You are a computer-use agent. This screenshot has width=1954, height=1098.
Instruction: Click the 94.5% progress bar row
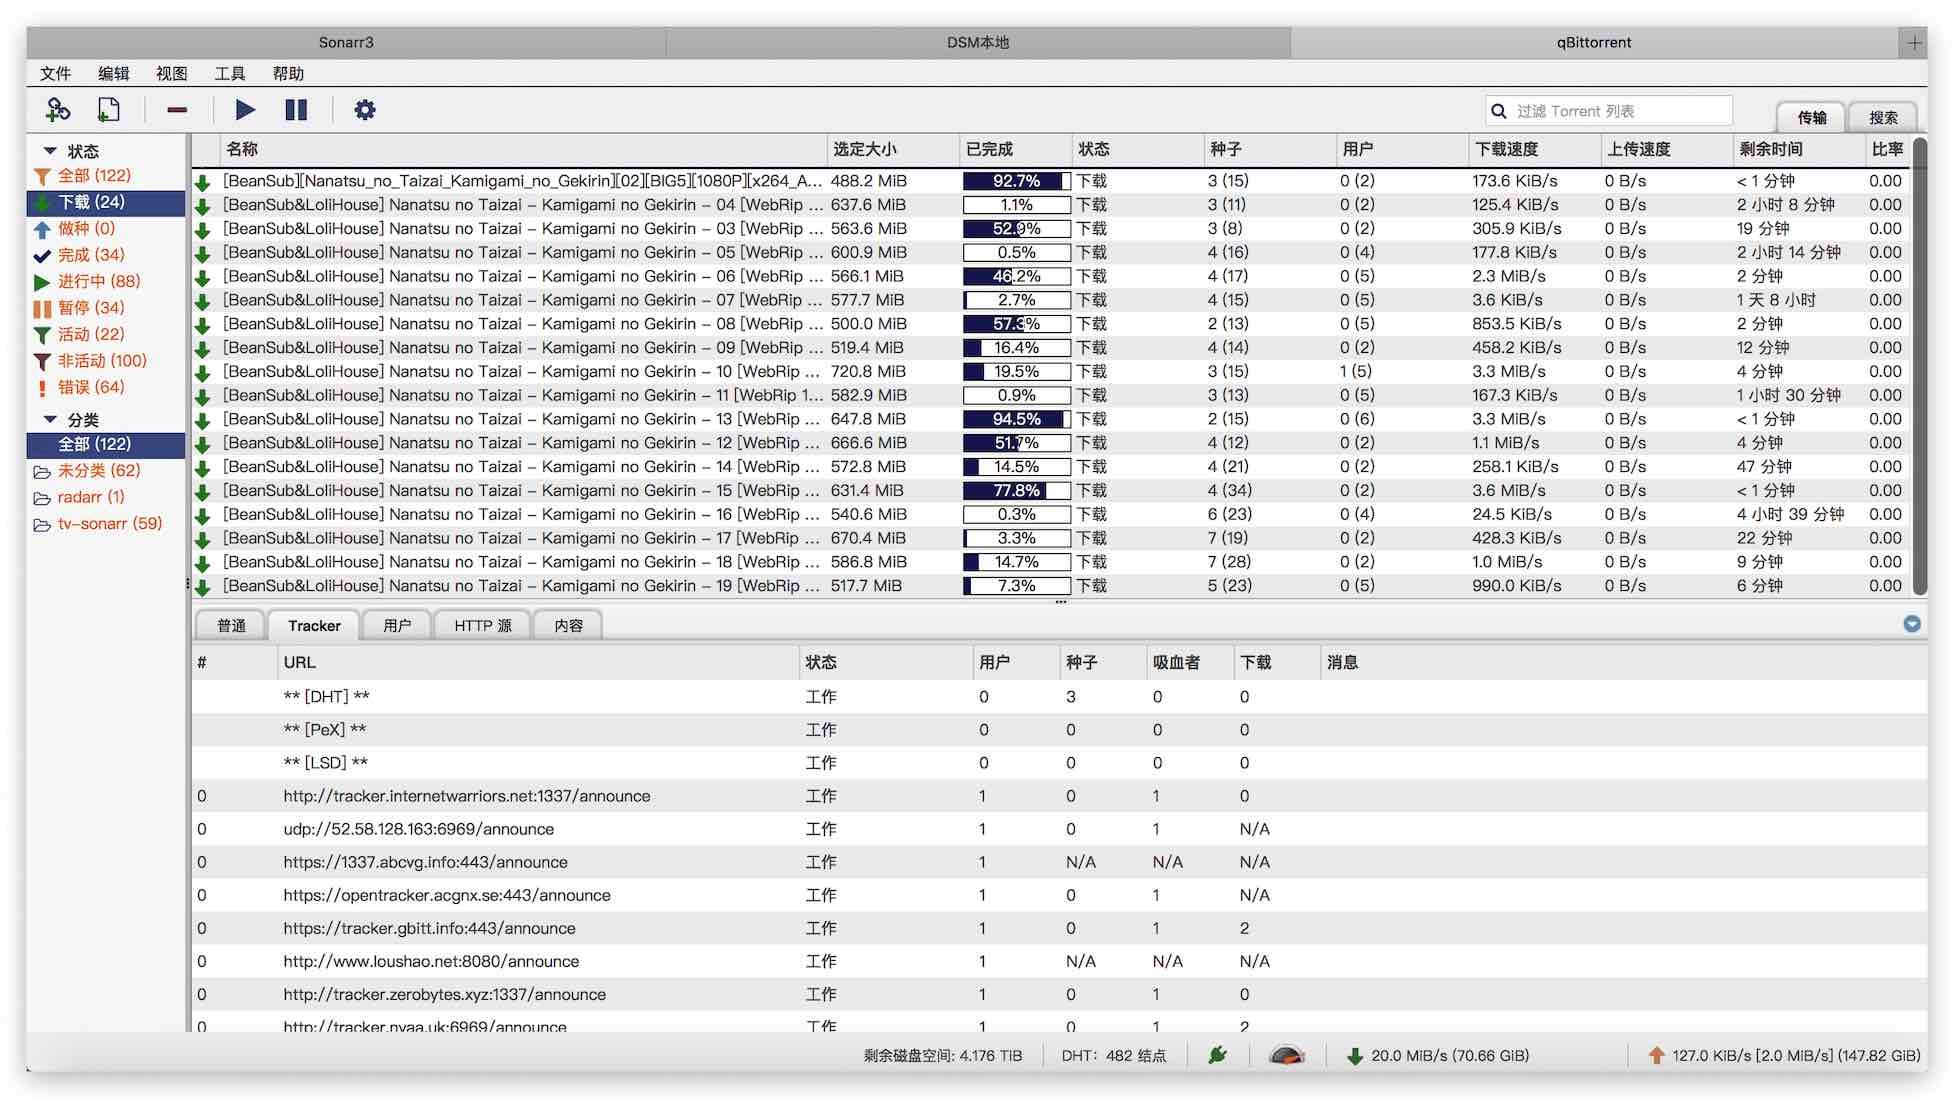click(x=1016, y=419)
